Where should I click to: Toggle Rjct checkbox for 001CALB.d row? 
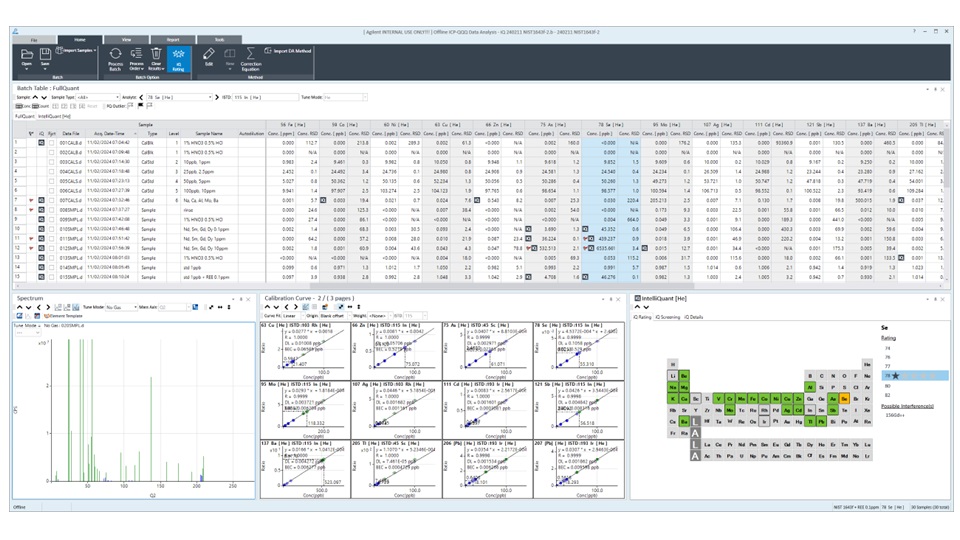[x=51, y=143]
